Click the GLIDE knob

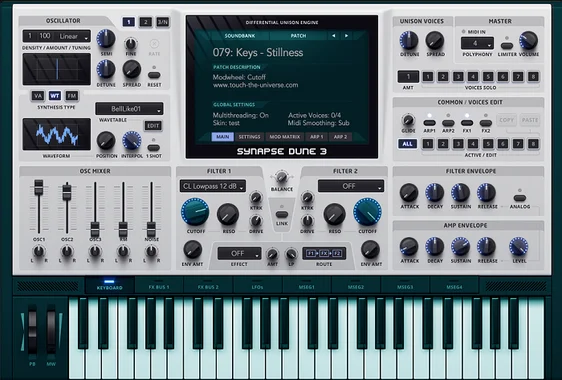coord(408,120)
